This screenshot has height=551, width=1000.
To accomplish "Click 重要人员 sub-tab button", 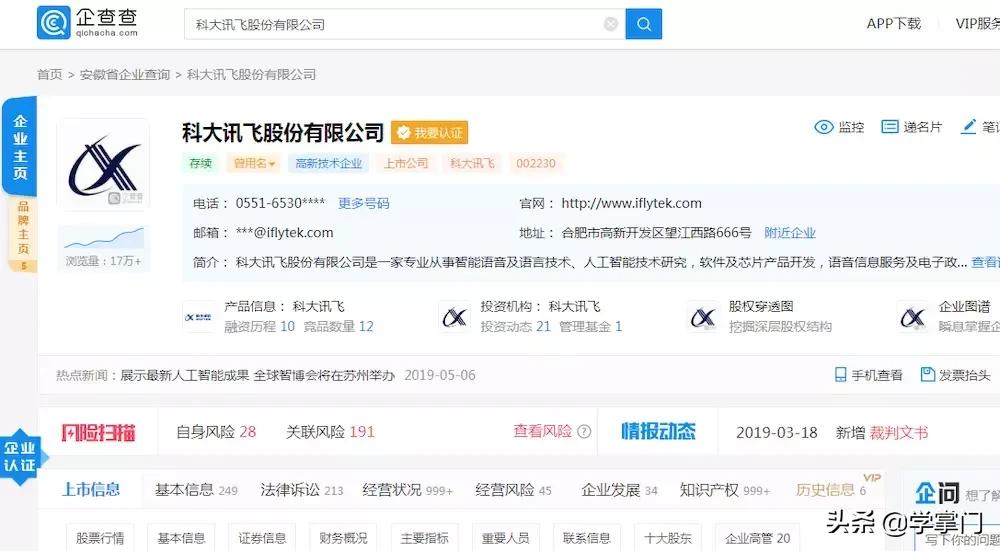I will click(505, 538).
